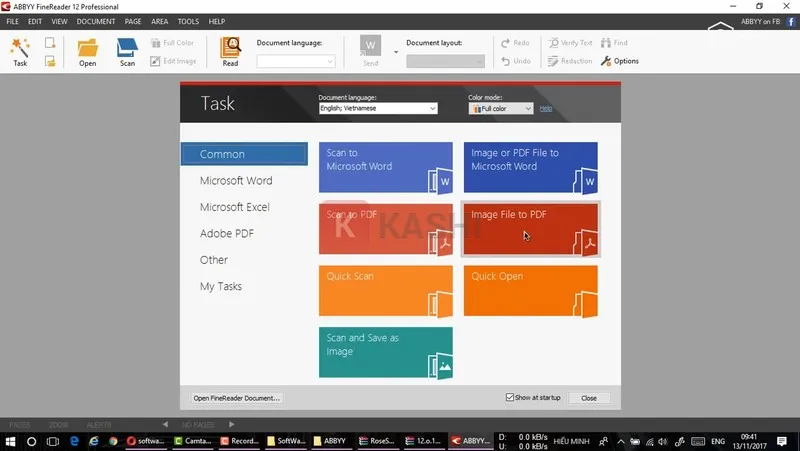The image size is (800, 451).
Task: Click the Help link in Task window
Action: coord(546,108)
